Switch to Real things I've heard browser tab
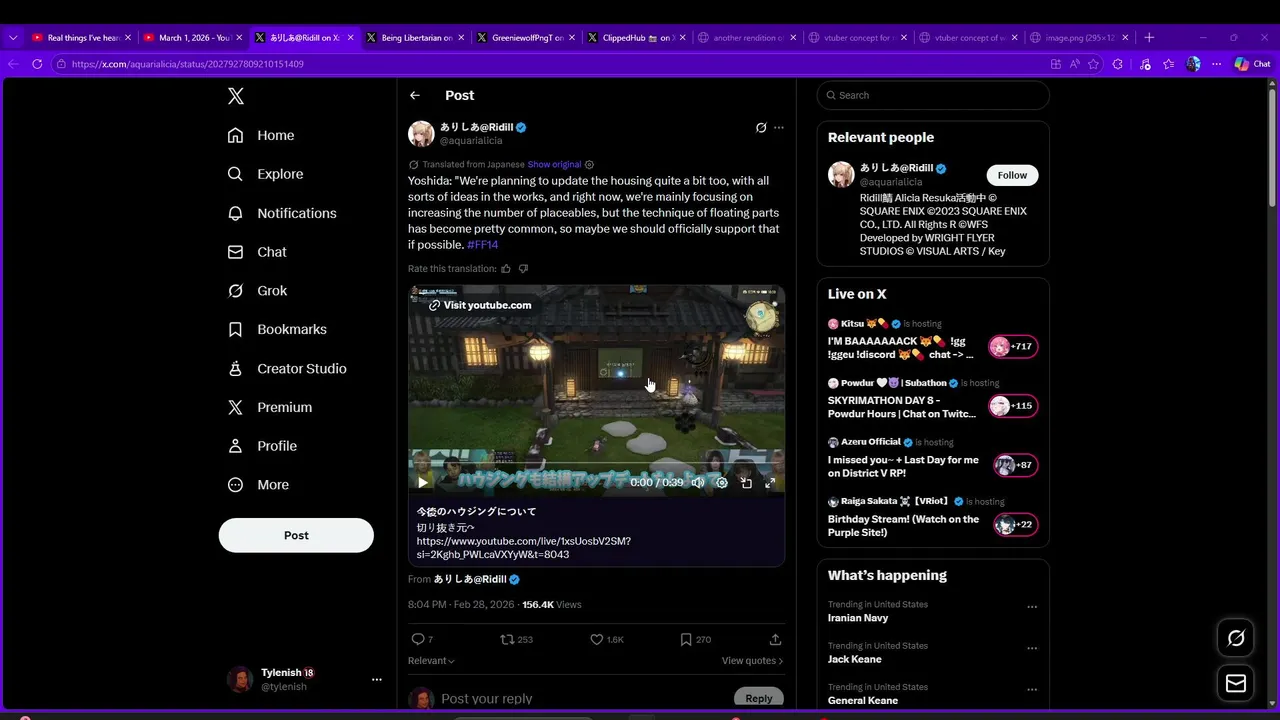Viewport: 1280px width, 720px height. click(x=82, y=37)
